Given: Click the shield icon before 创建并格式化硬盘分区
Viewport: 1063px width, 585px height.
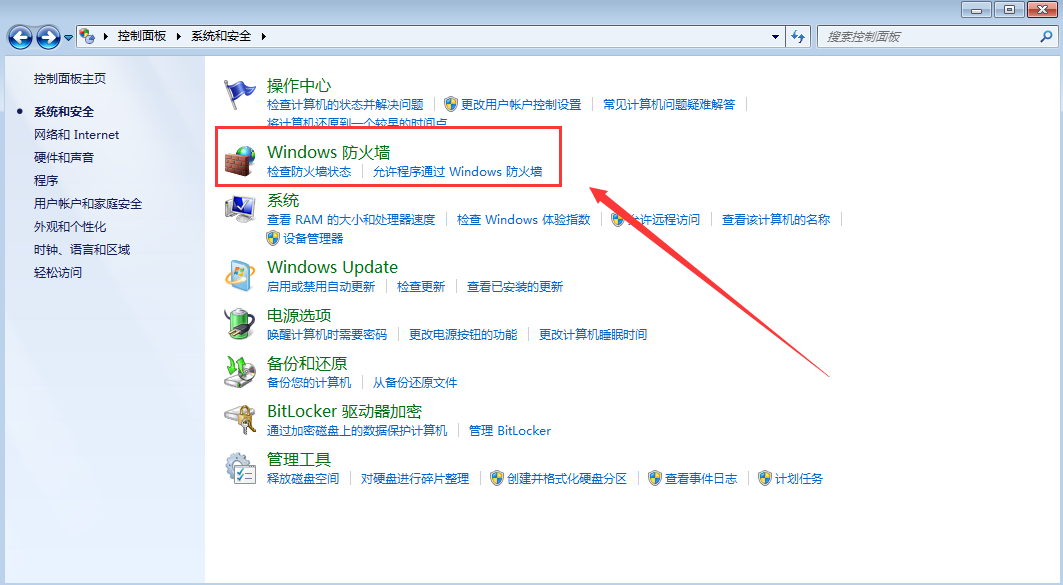Looking at the screenshot, I should click(497, 478).
